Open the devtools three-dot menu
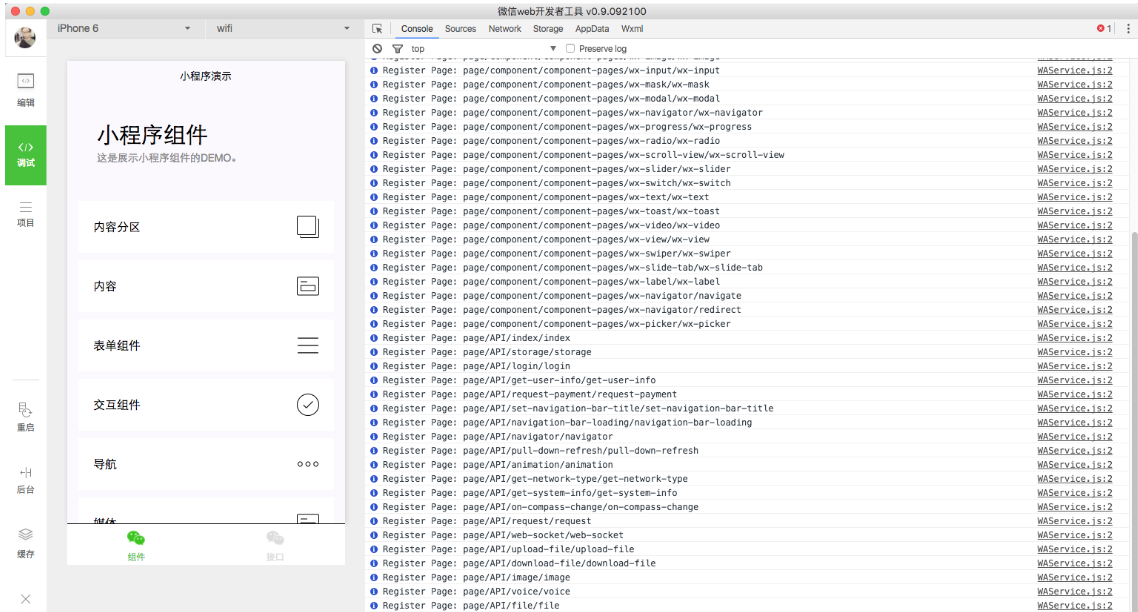Screen dimensions: 1138x612 [x=1128, y=28]
